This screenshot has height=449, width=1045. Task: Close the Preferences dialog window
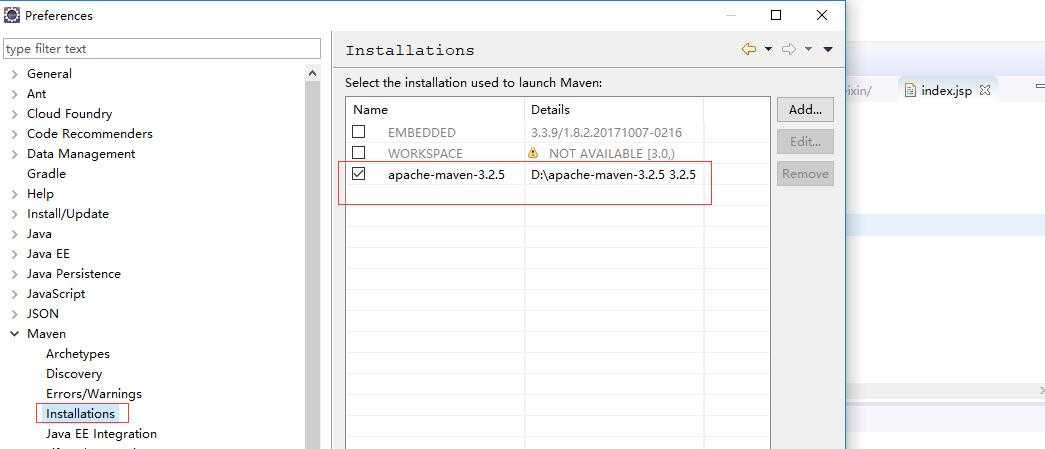(822, 15)
